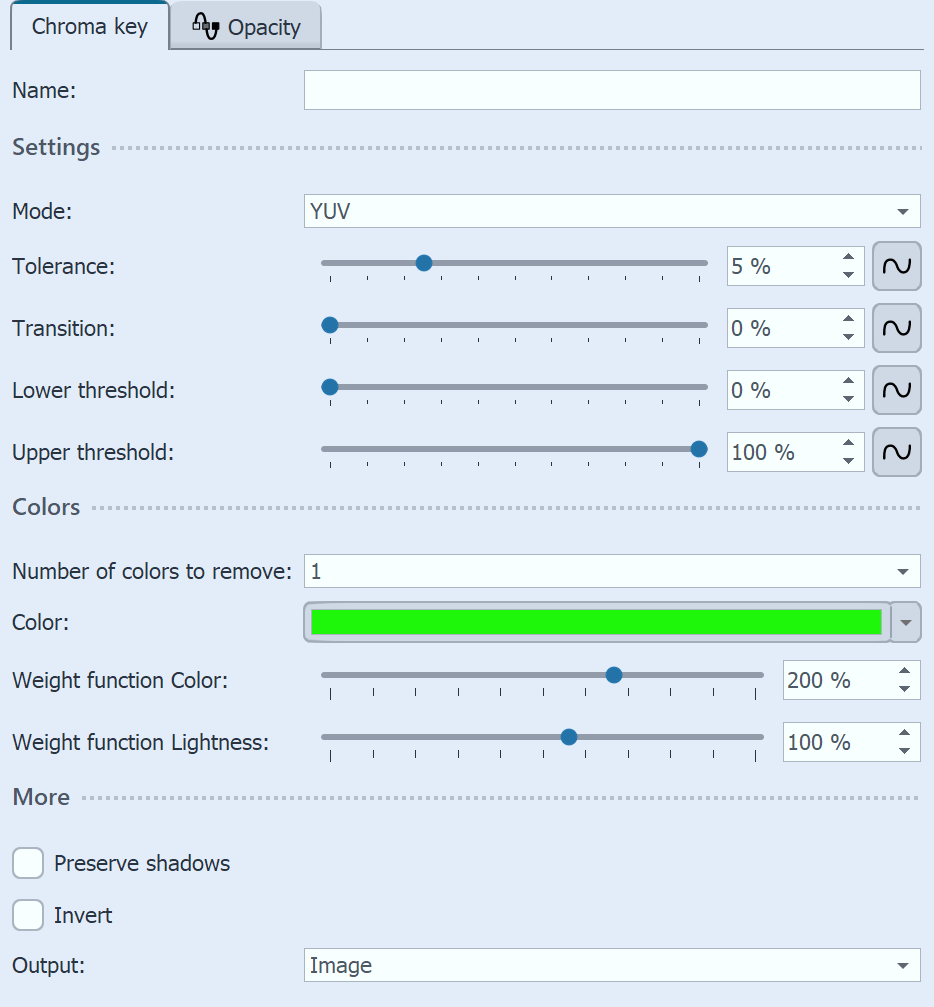Select the Chroma key tab
934x1007 pixels.
click(89, 27)
